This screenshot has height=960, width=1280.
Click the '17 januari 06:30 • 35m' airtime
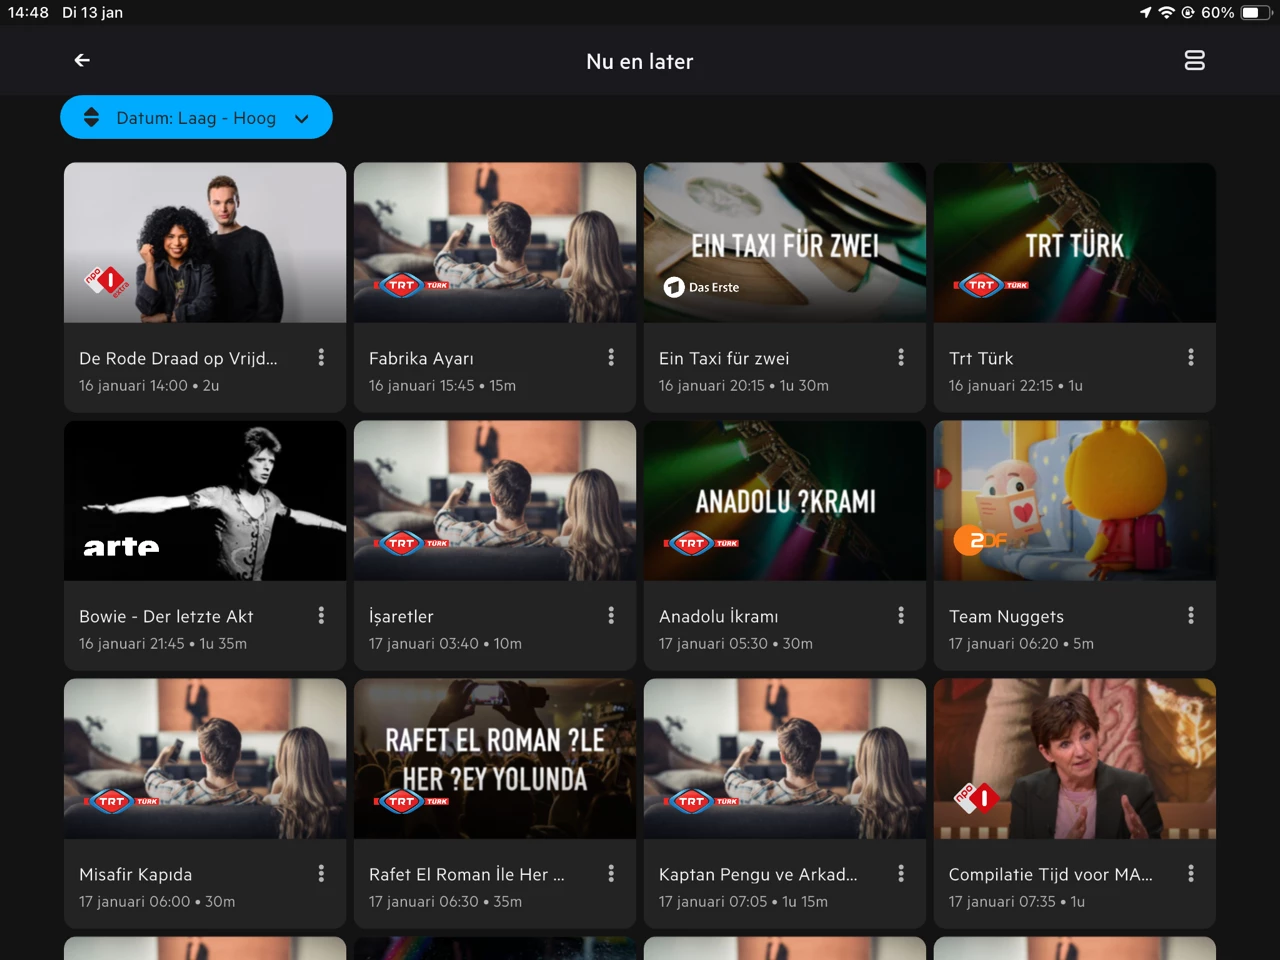point(445,902)
